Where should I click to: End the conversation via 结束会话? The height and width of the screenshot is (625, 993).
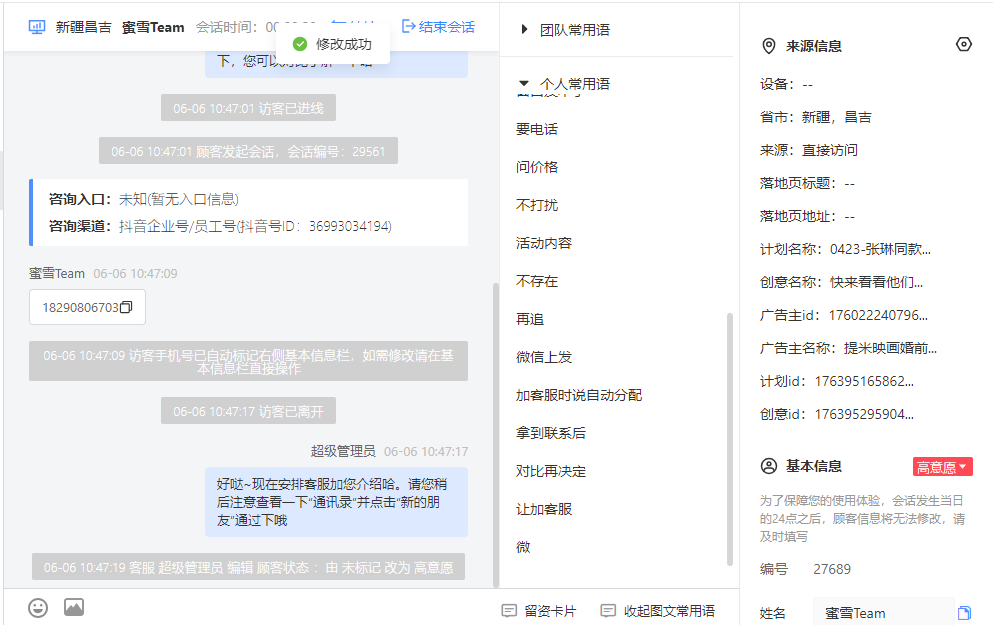[438, 27]
